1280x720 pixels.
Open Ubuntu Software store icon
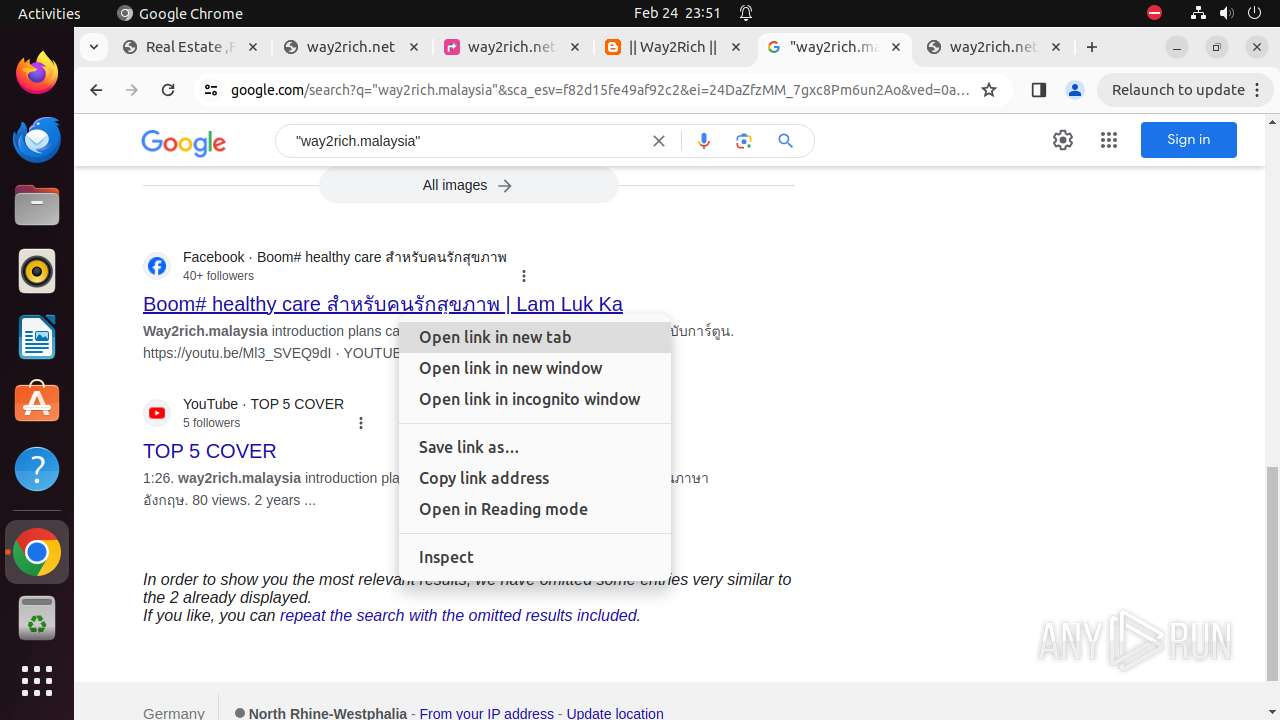pyautogui.click(x=37, y=403)
